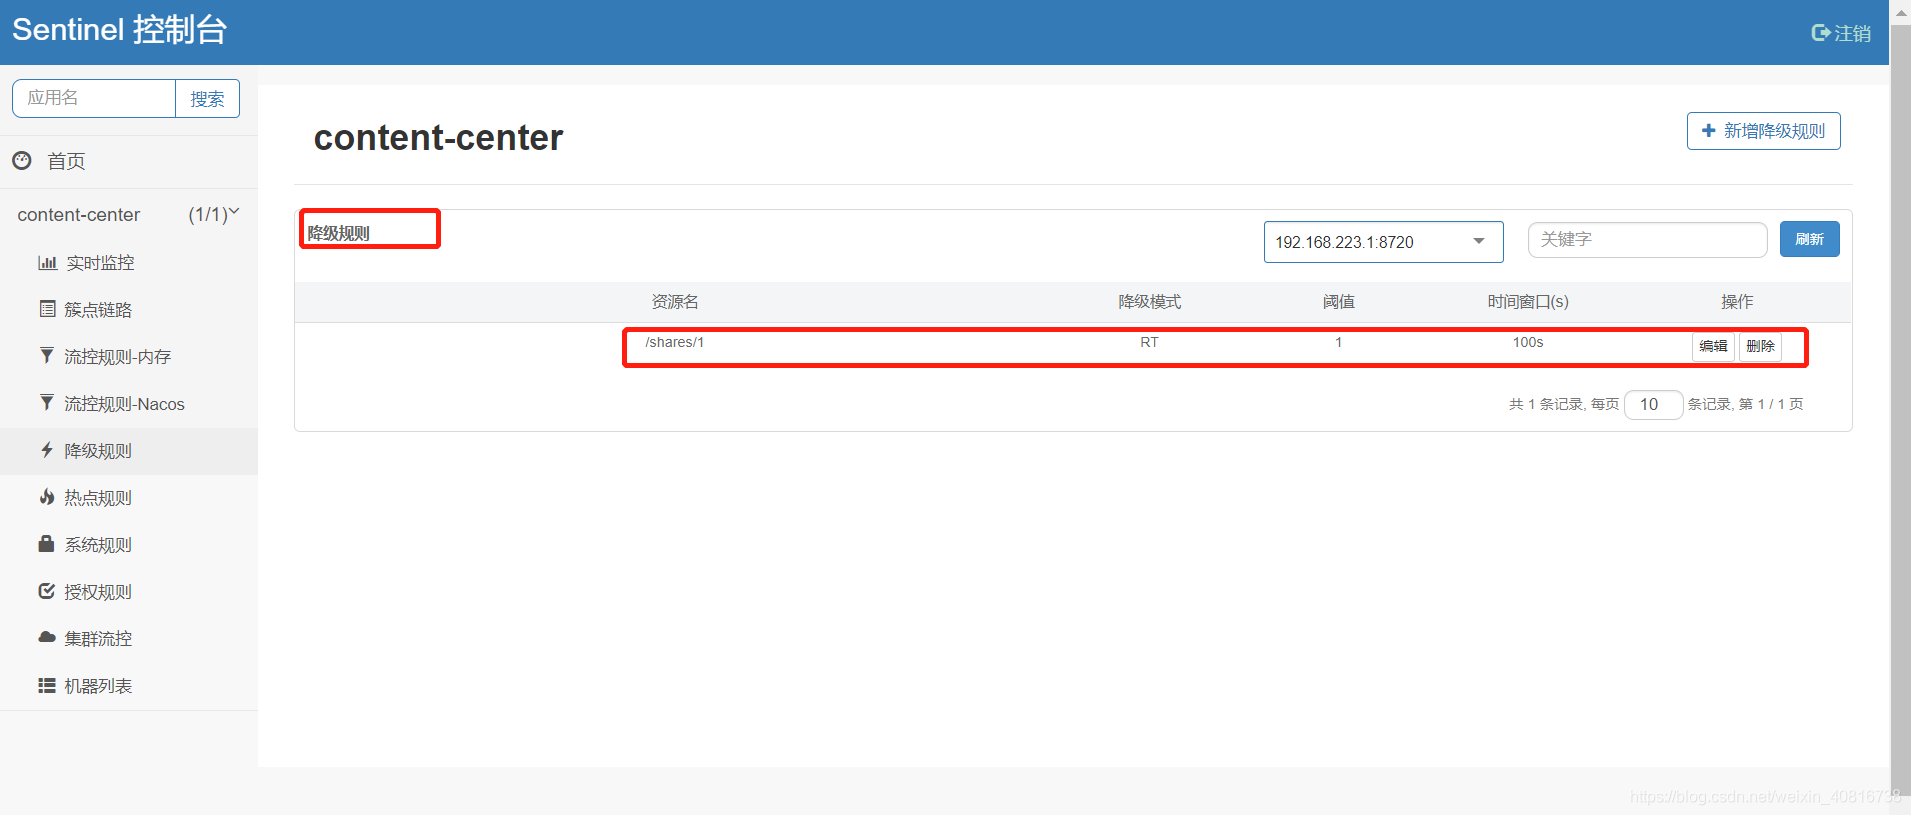Click the /shares/1 resource name cell
This screenshot has height=815, width=1911.
675,342
